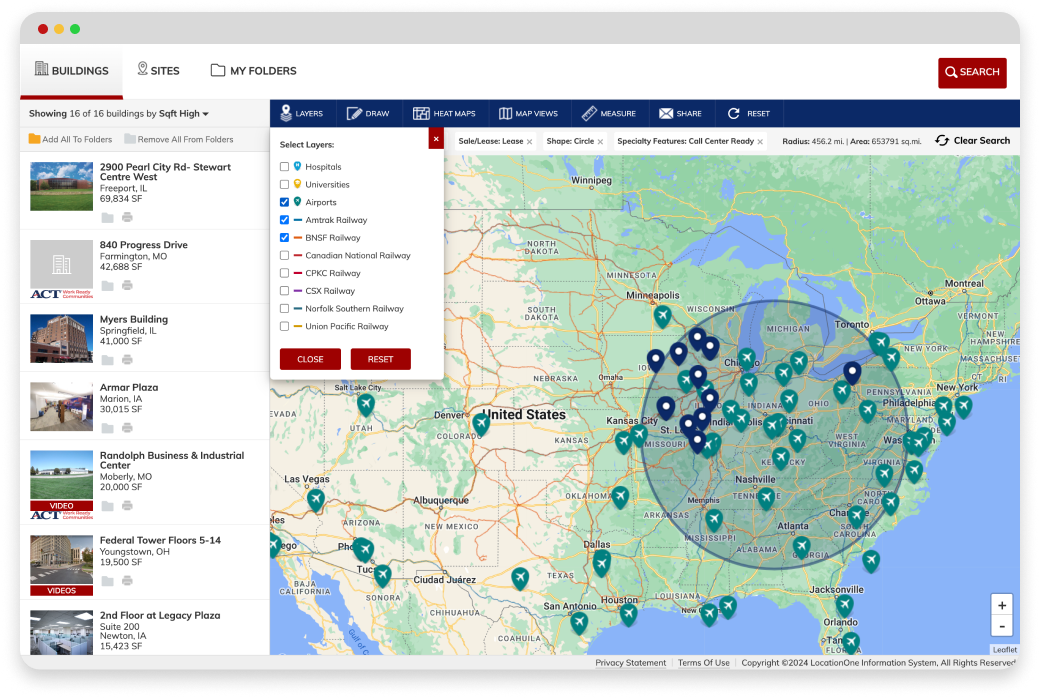Activate the Measure tool
Viewport: 1040px width, 698px height.
[x=609, y=113]
